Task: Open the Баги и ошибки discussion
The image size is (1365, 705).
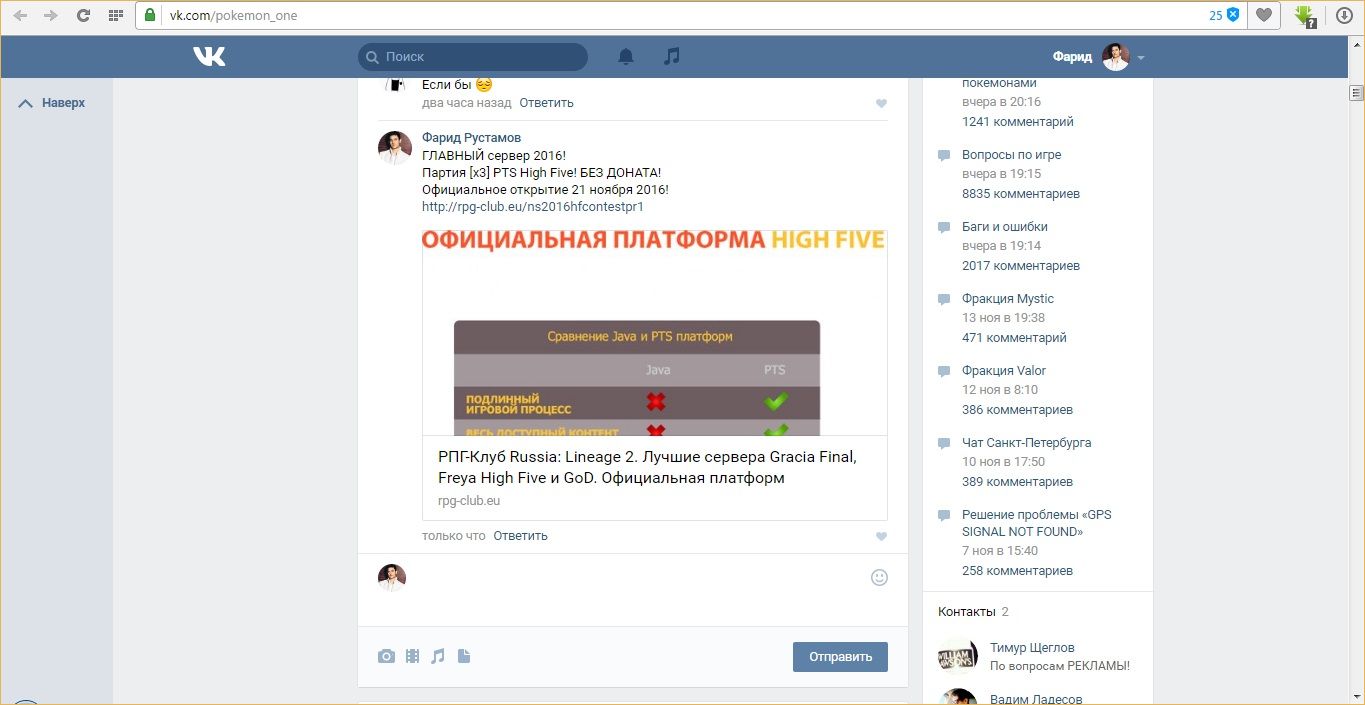Action: click(x=1004, y=227)
